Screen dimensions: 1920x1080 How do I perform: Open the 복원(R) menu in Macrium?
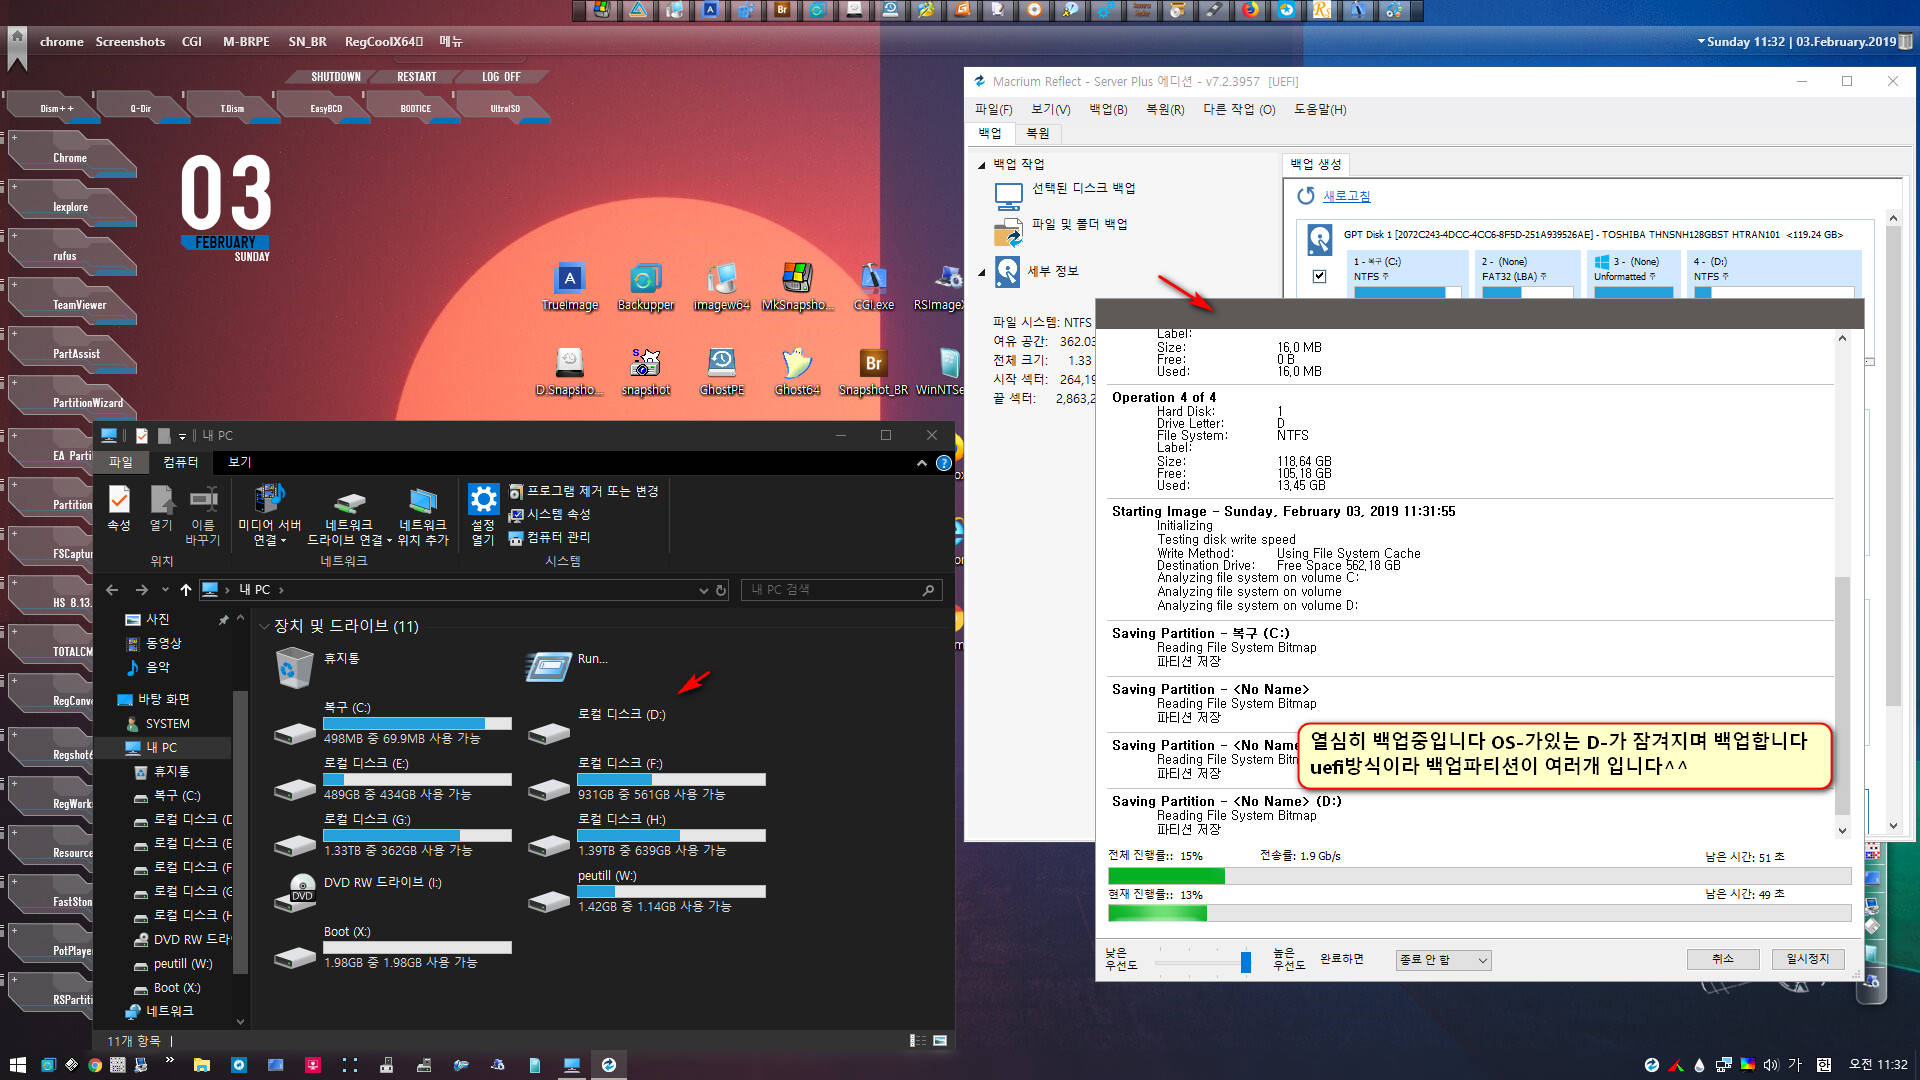[1165, 110]
